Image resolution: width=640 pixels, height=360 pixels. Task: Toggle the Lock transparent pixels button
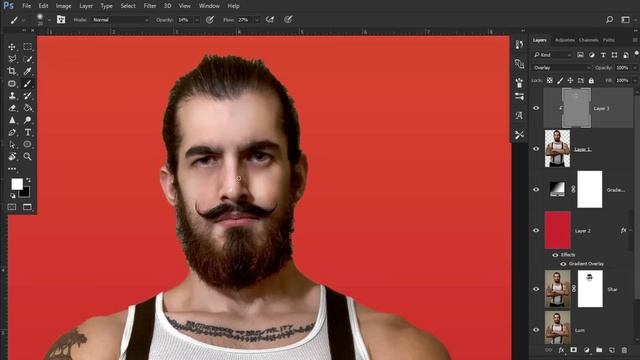(x=550, y=80)
